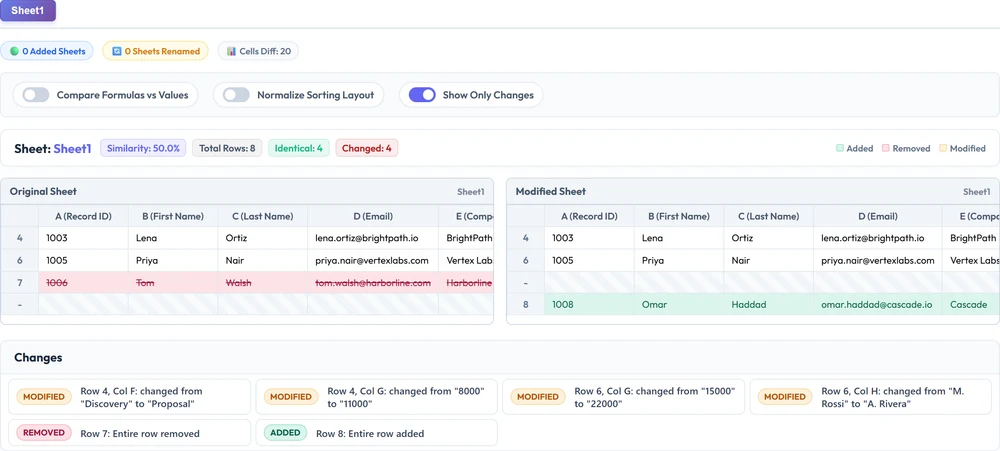Click 1008 cell in added row
Image resolution: width=1000 pixels, height=451 pixels.
(589, 305)
